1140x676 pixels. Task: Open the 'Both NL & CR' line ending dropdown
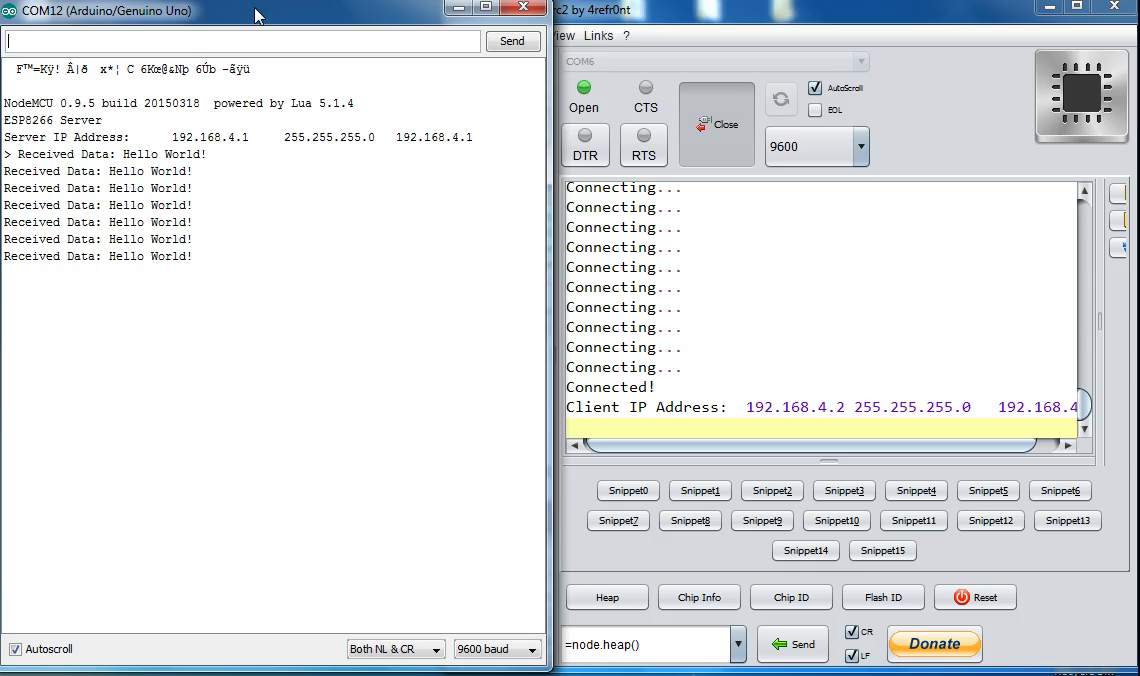tap(396, 648)
